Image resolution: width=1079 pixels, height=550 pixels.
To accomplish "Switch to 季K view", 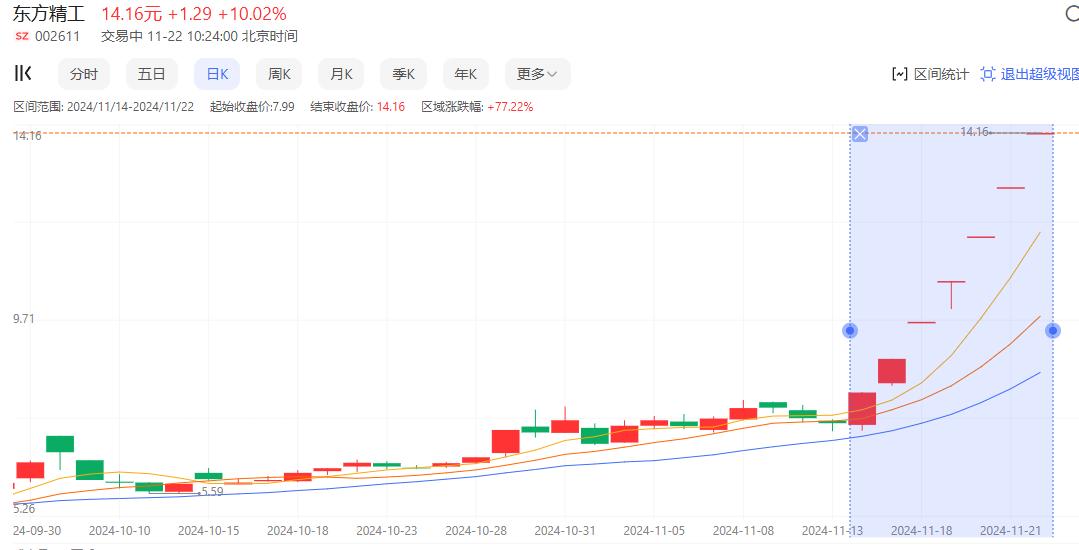I will pyautogui.click(x=403, y=74).
